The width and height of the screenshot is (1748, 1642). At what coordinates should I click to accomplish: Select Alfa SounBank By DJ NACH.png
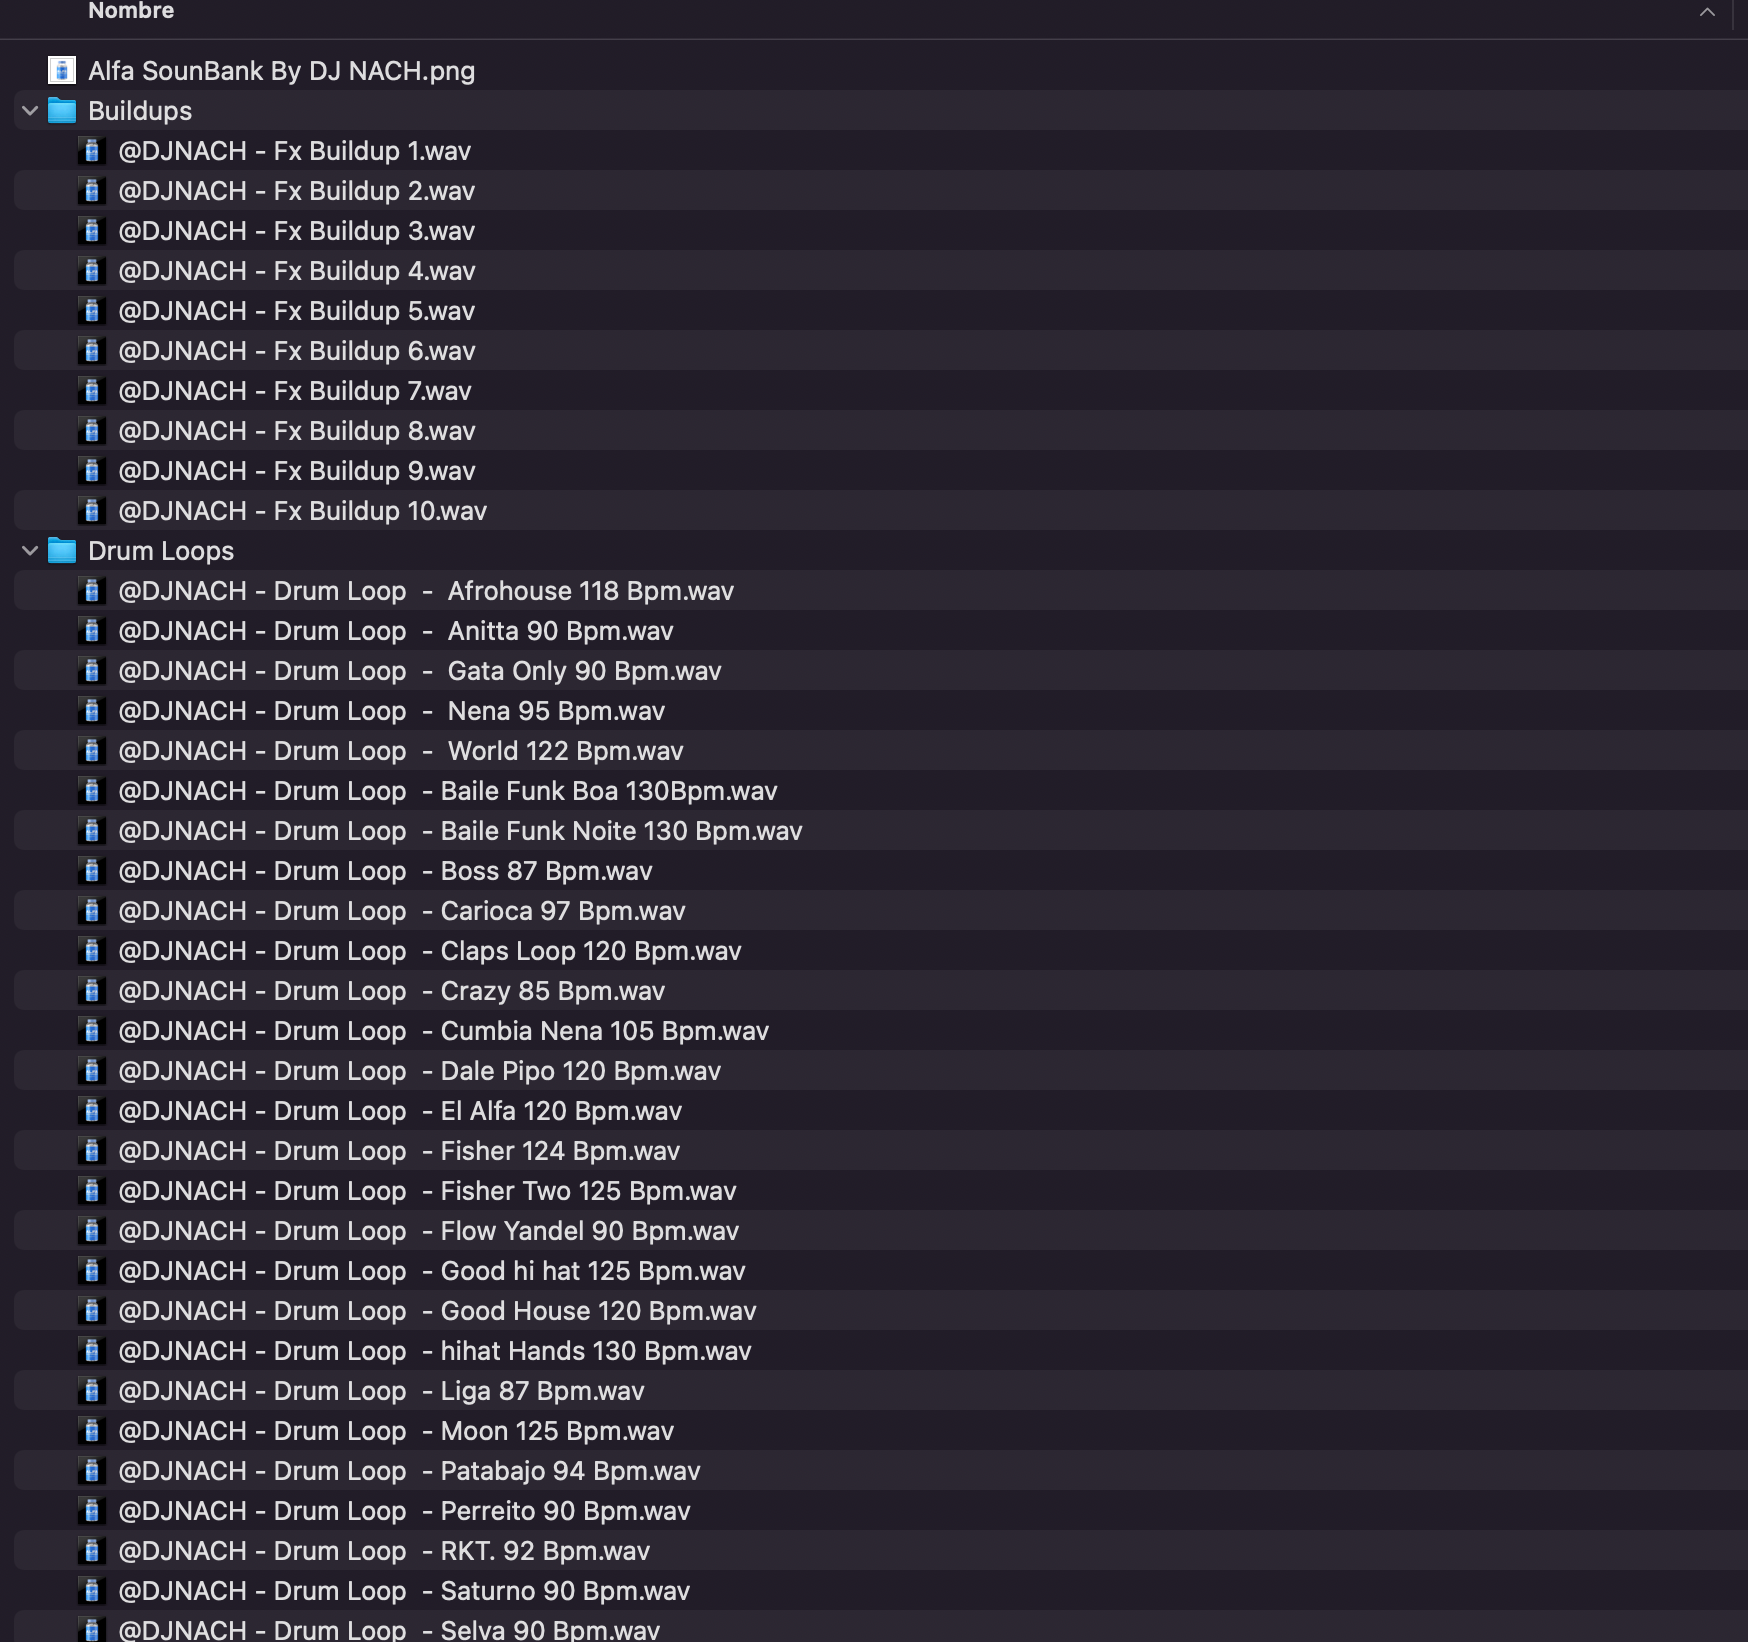coord(281,71)
